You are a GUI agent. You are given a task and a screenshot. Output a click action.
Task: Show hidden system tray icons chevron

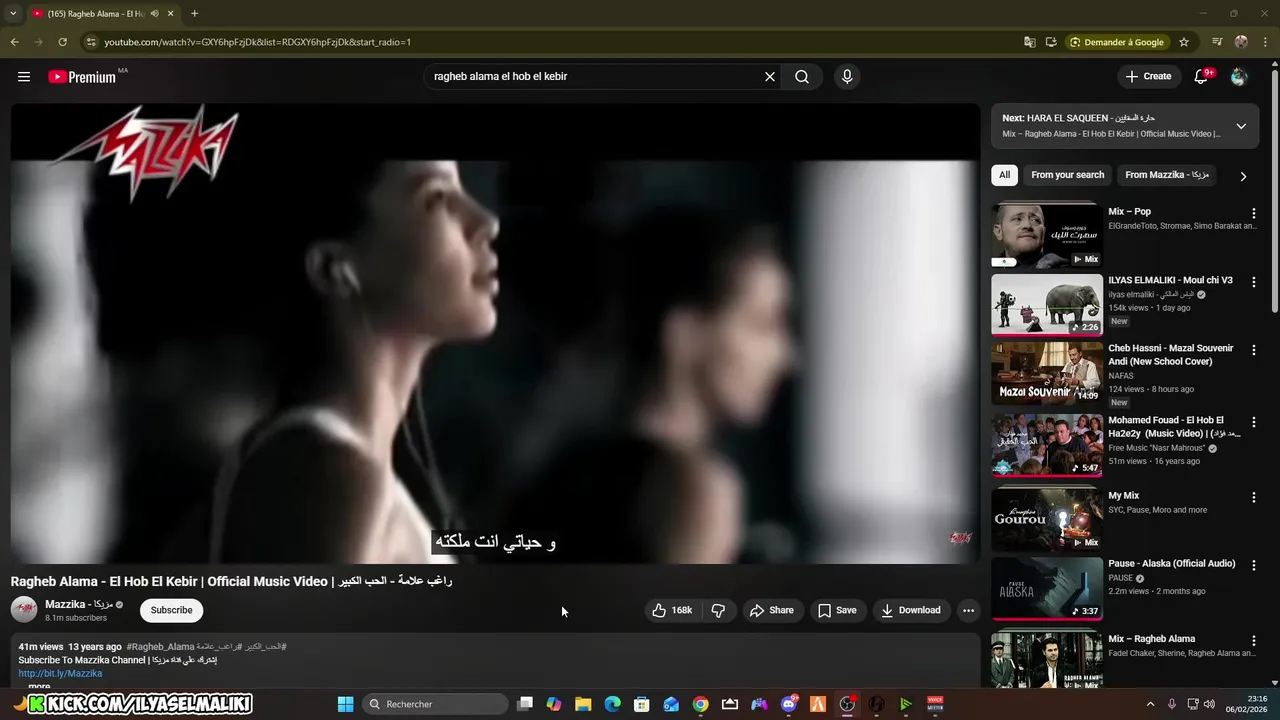[1150, 704]
